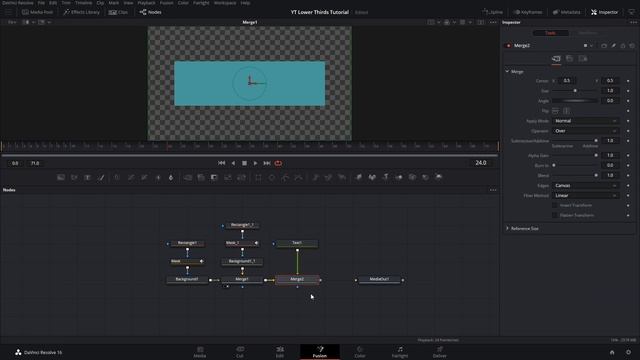Screen dimensions: 640x360
Task: Add a Renderer3D node from the toolbar
Action: point(439,177)
